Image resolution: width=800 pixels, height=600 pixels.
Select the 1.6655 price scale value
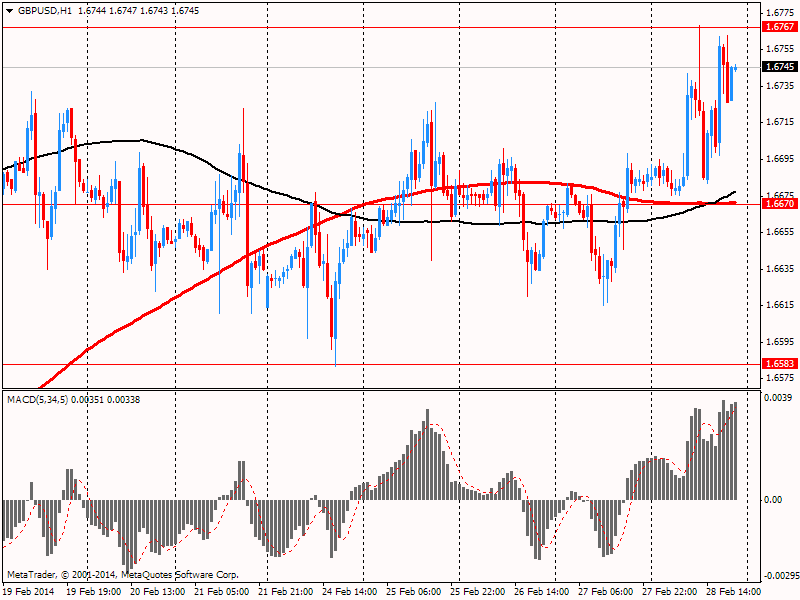pos(781,232)
